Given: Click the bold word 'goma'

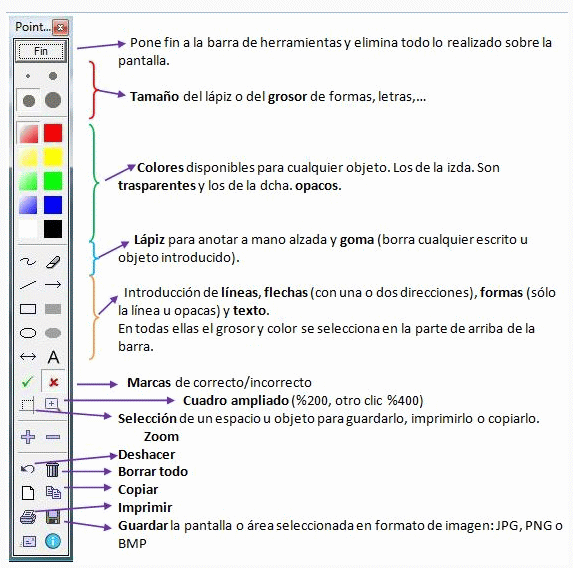Looking at the screenshot, I should point(357,241).
